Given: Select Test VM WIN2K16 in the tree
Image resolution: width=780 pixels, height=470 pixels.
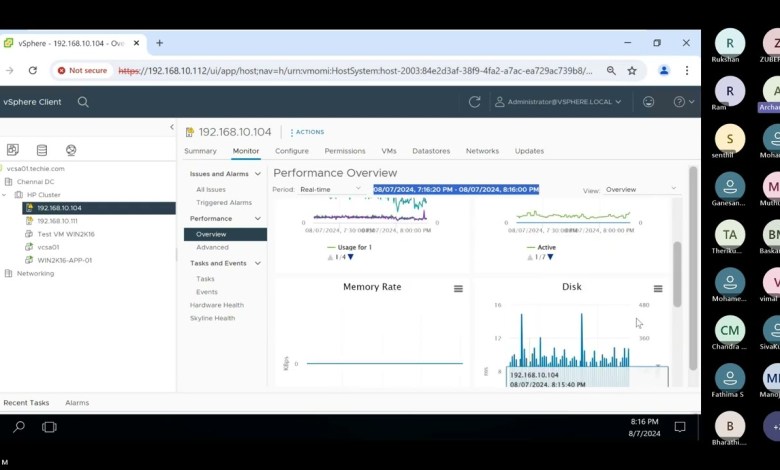Looking at the screenshot, I should pos(66,234).
